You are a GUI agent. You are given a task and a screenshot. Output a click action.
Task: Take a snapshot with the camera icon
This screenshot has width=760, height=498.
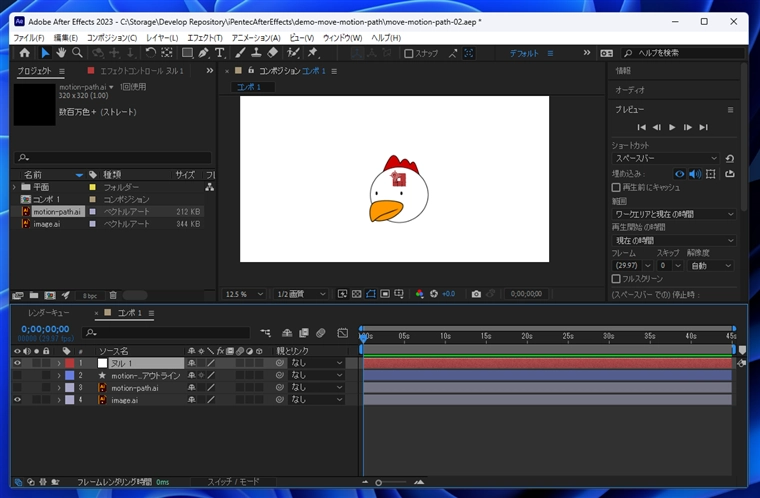[x=476, y=294]
